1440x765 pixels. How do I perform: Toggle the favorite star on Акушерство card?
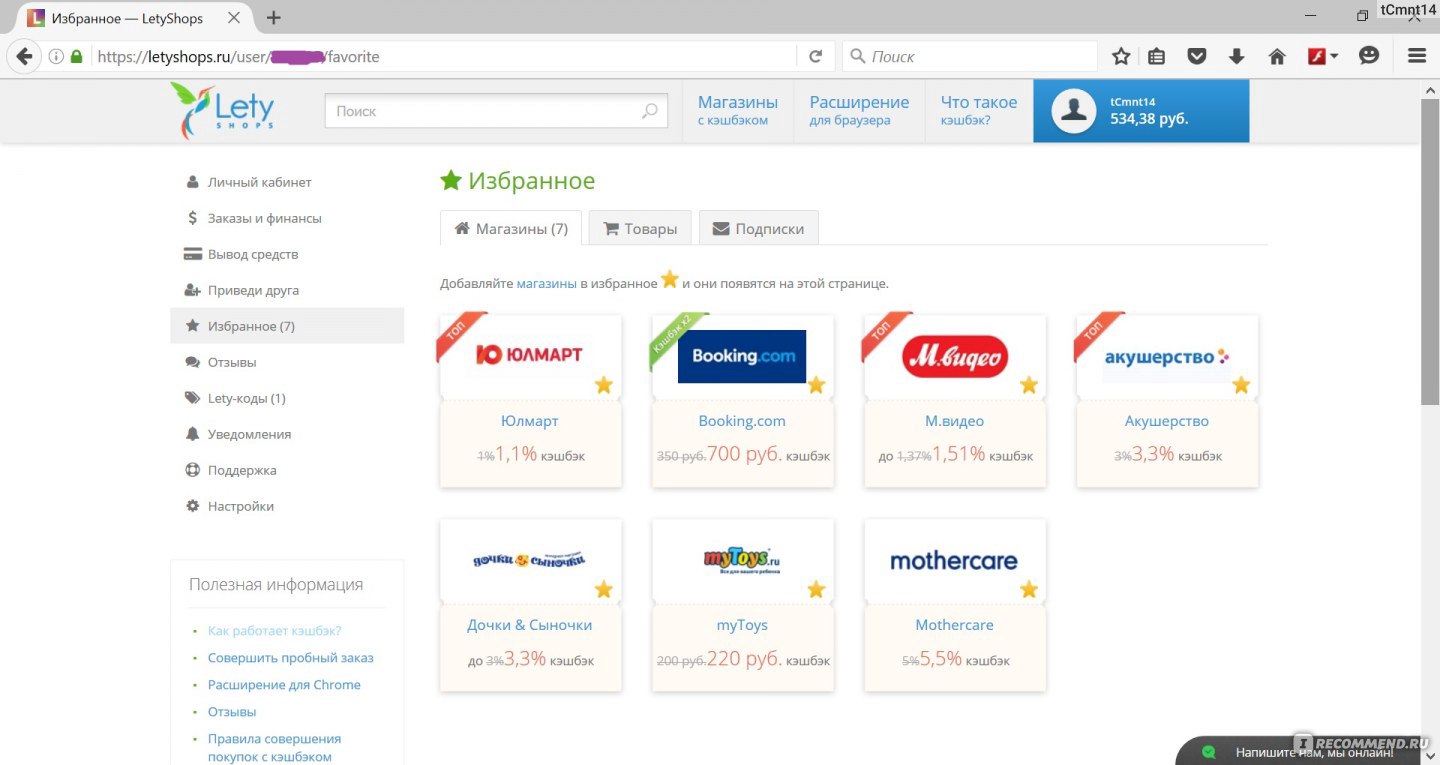coord(1241,385)
